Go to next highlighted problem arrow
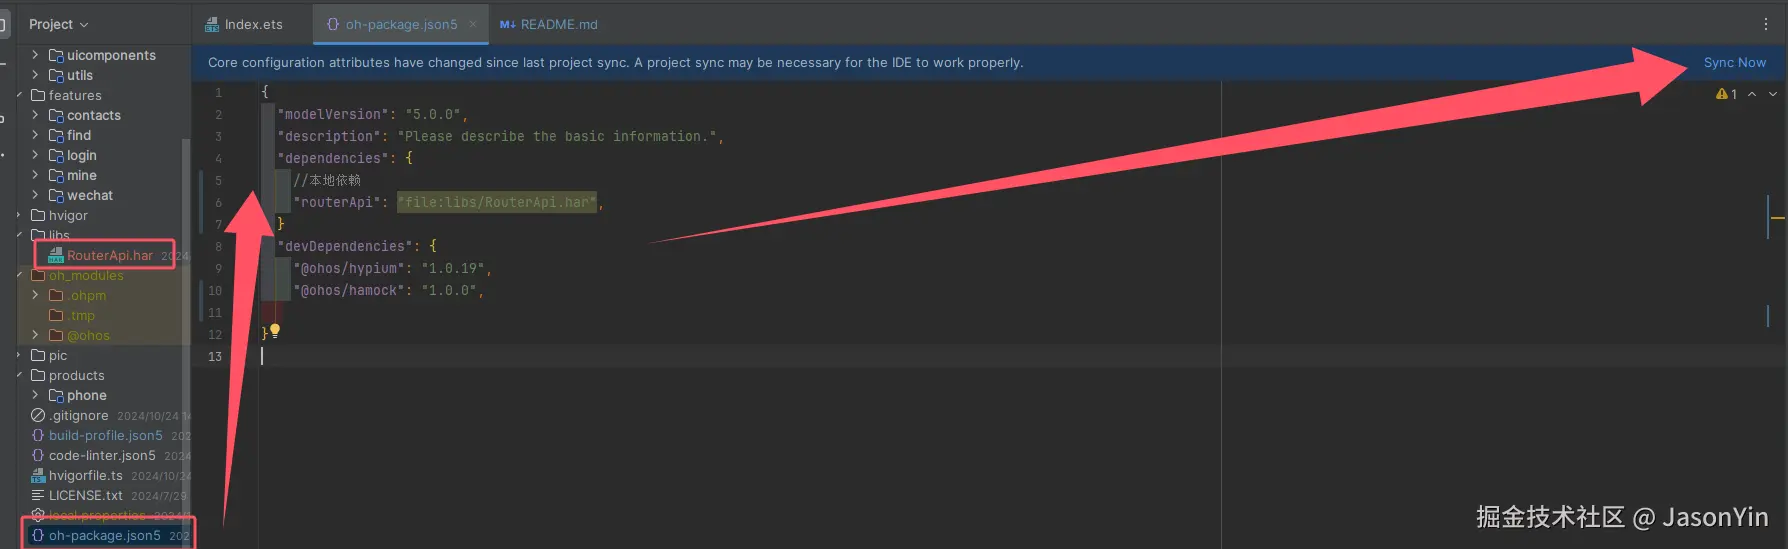This screenshot has height=549, width=1788. click(x=1773, y=94)
